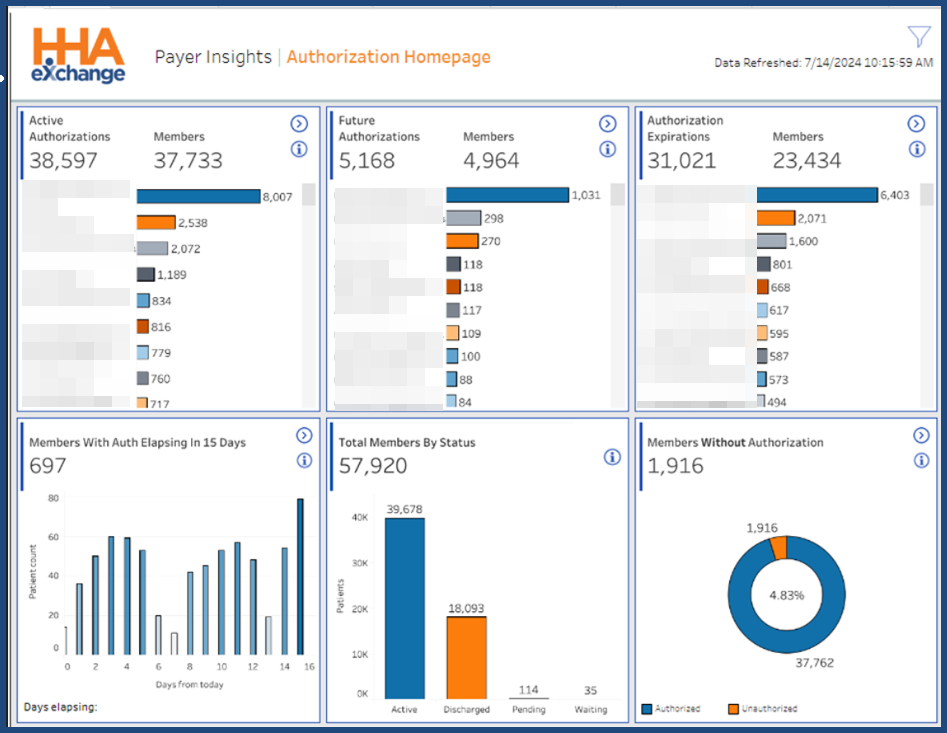This screenshot has height=733, width=947.
Task: Open Active Authorizations detail arrow
Action: [x=298, y=124]
